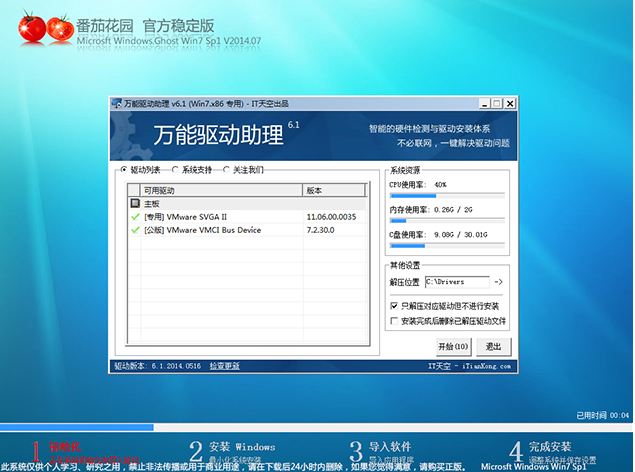This screenshot has height=472, width=635.
Task: Click the IT天空 - iTianKong.com footer link
Action: (469, 366)
